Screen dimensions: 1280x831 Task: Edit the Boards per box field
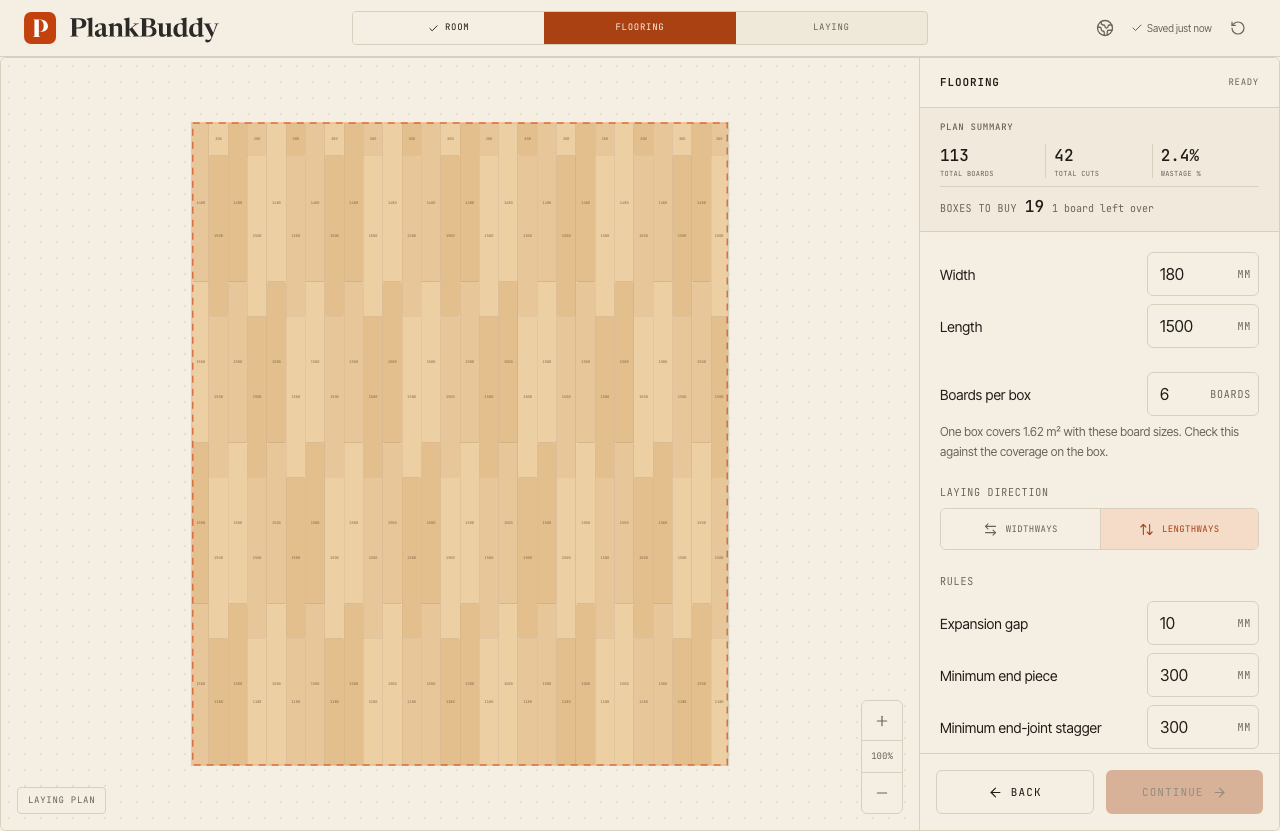(1203, 394)
